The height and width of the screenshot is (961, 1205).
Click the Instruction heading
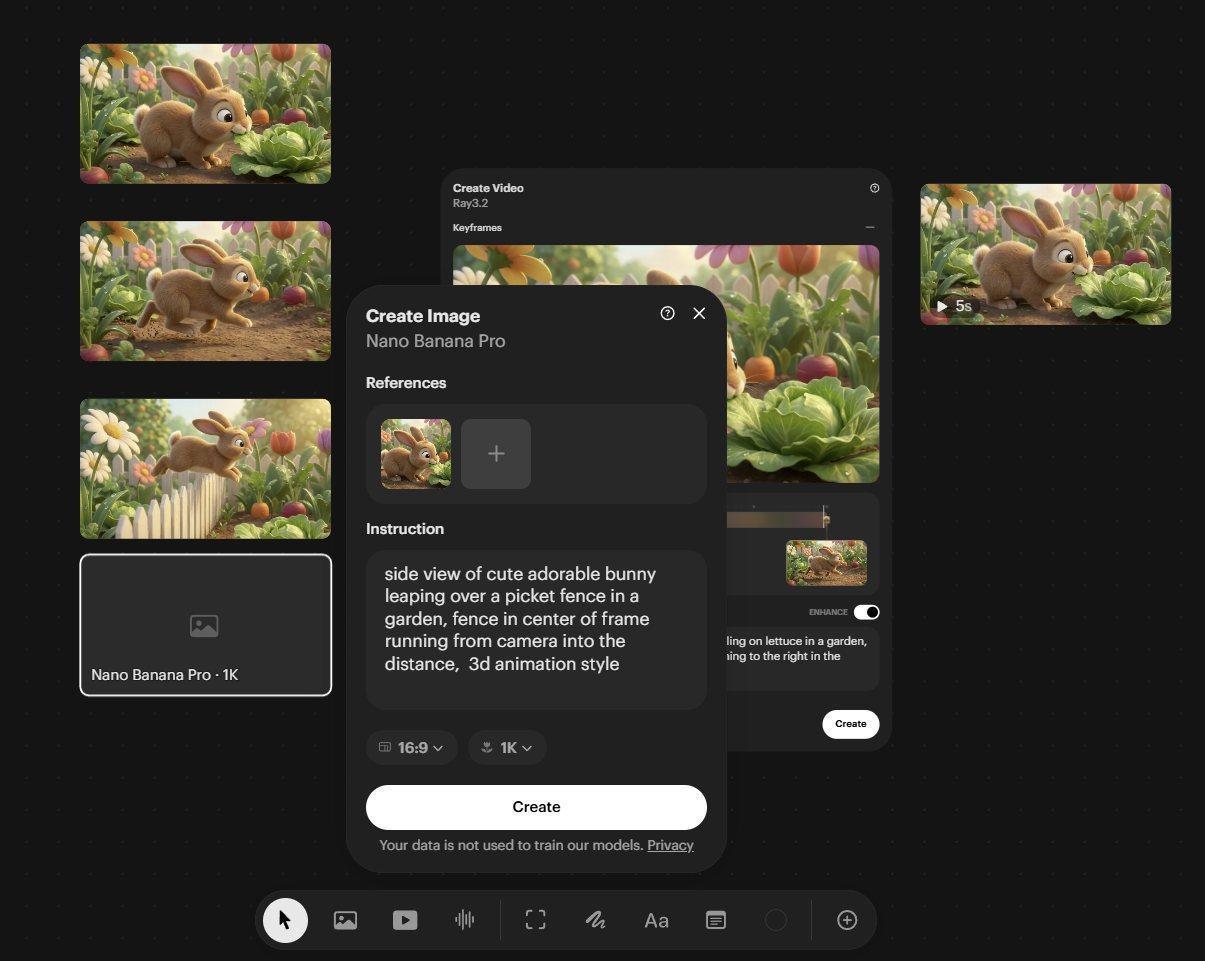tap(405, 529)
